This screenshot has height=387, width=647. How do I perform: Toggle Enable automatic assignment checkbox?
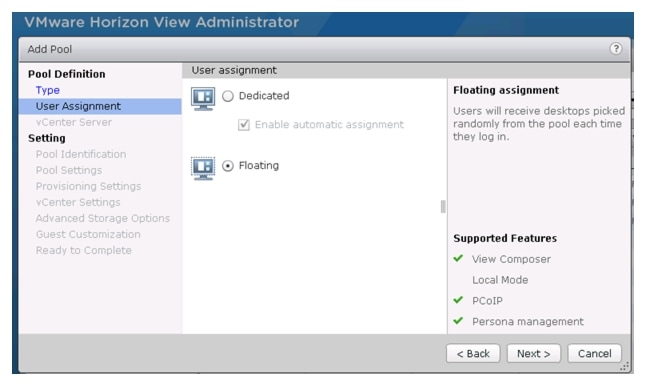click(244, 125)
